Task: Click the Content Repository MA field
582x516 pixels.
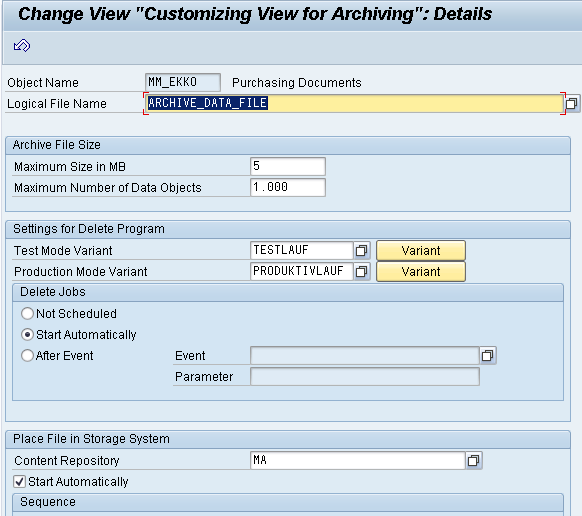Action: 358,461
